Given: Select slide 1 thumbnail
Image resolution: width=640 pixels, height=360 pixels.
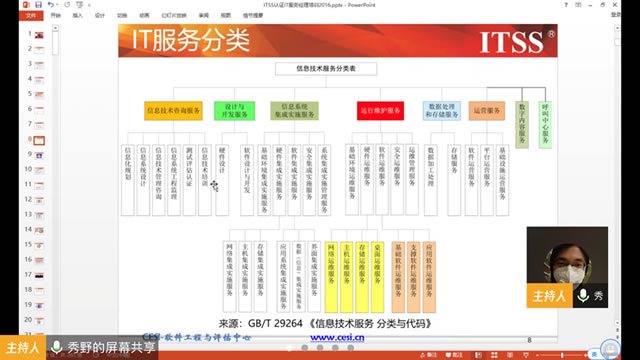Looking at the screenshot, I should coord(39,35).
